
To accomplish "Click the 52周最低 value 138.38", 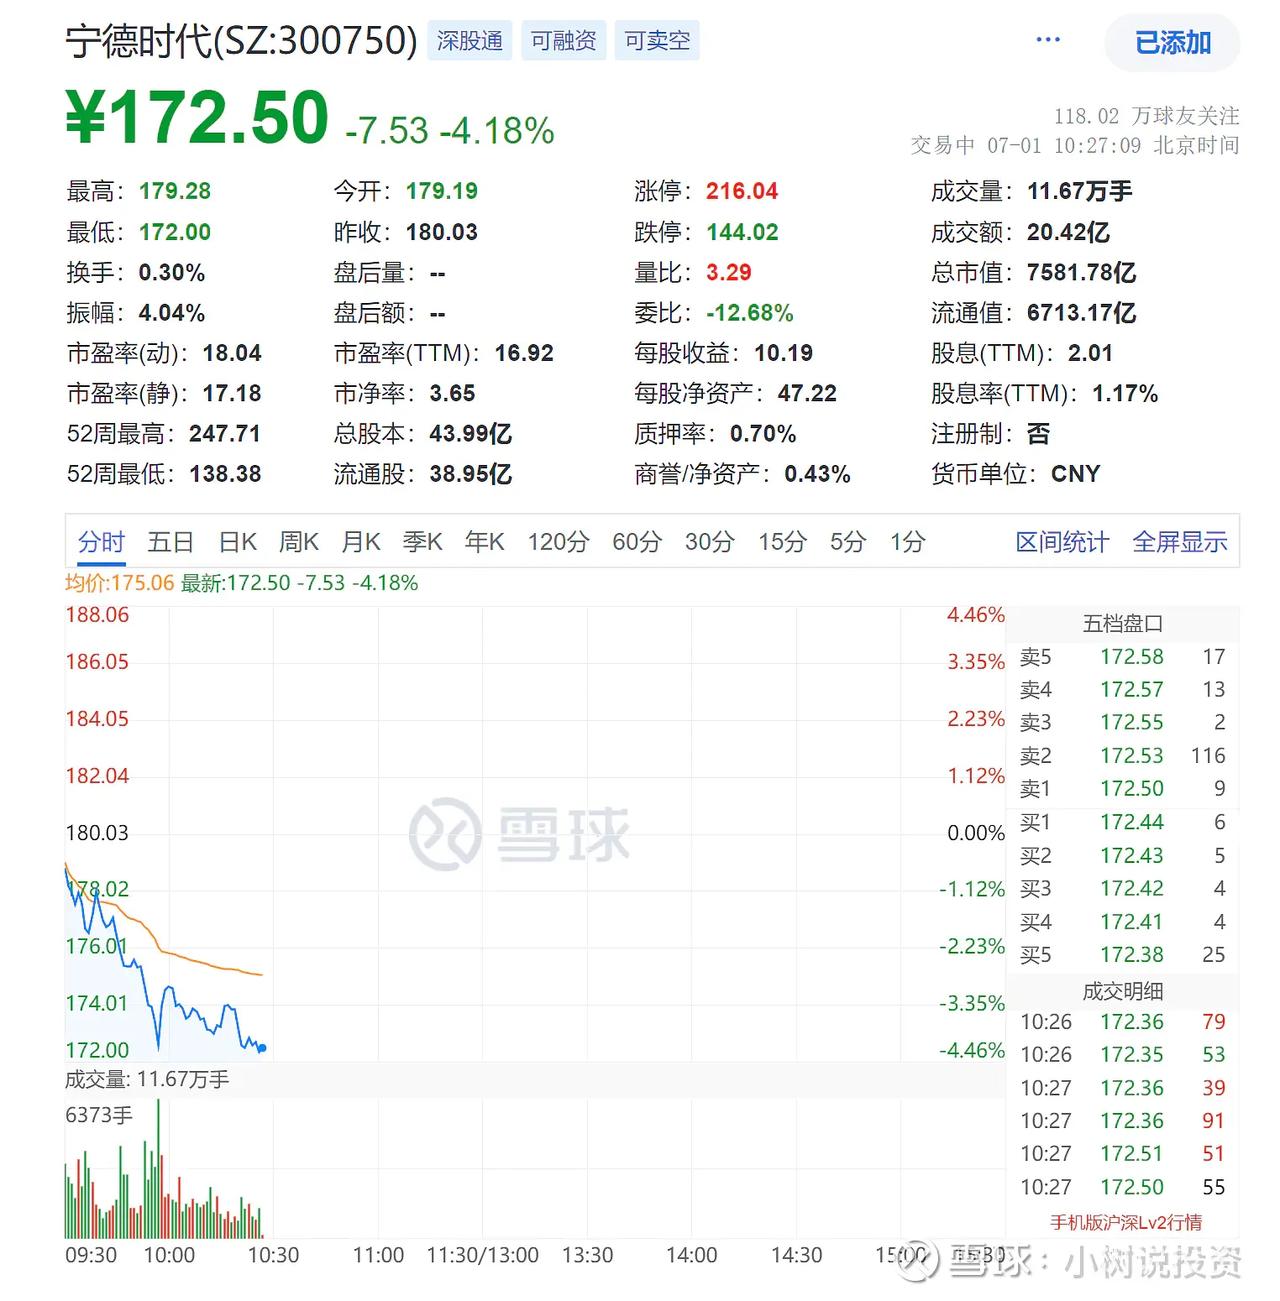I will [225, 474].
